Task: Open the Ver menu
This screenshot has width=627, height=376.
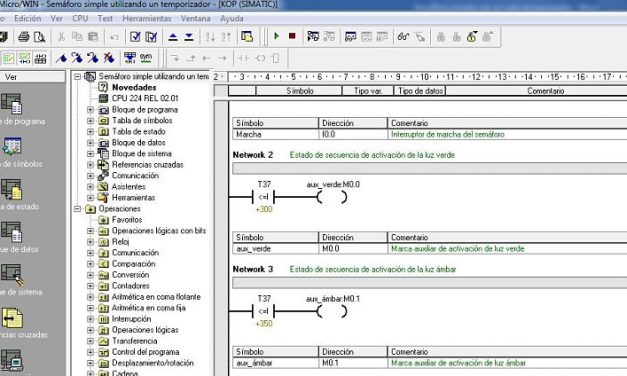Action: (56, 18)
